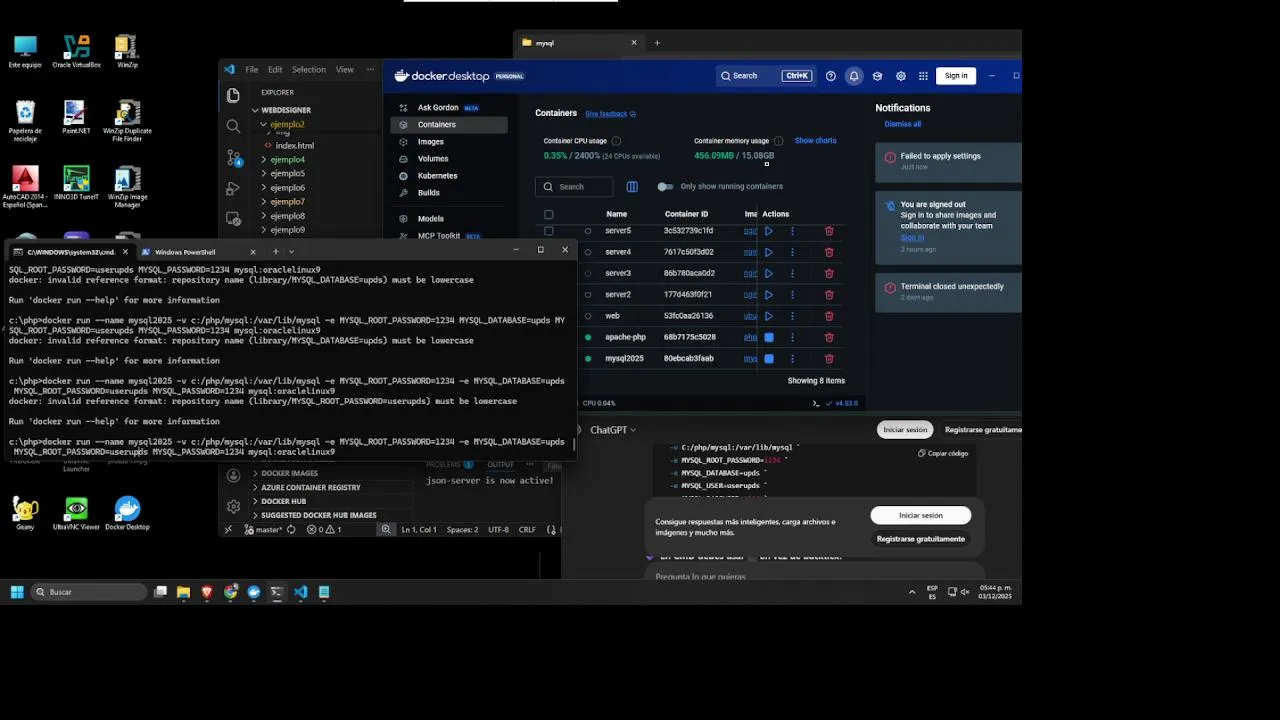Open VS Code Selection menu
The width and height of the screenshot is (1280, 720).
(x=309, y=70)
